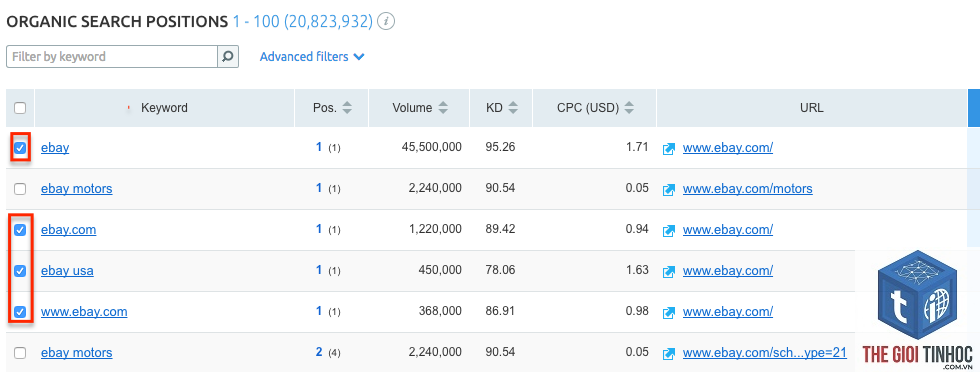Open external link icon in ebay.com keyword row
The width and height of the screenshot is (980, 372).
pyautogui.click(x=669, y=230)
